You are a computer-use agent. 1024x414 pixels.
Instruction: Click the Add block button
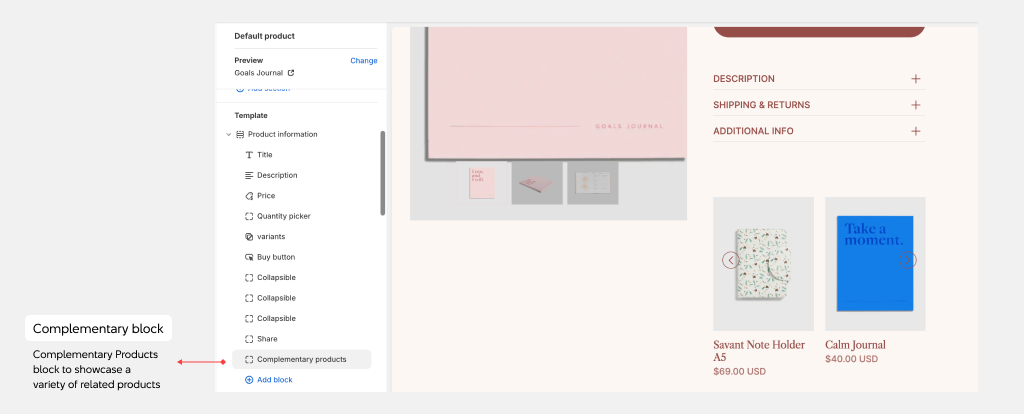pos(274,380)
